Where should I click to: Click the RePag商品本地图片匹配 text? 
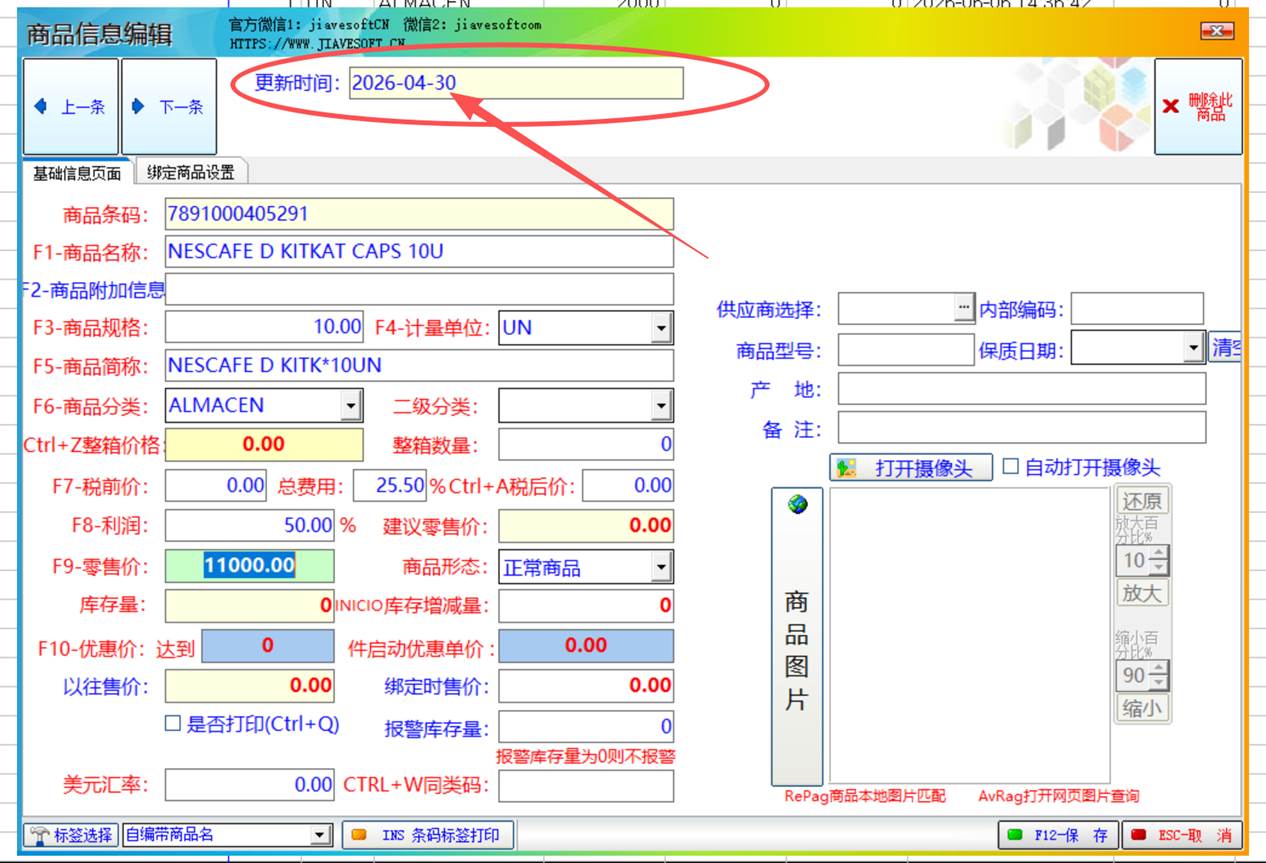(x=865, y=796)
